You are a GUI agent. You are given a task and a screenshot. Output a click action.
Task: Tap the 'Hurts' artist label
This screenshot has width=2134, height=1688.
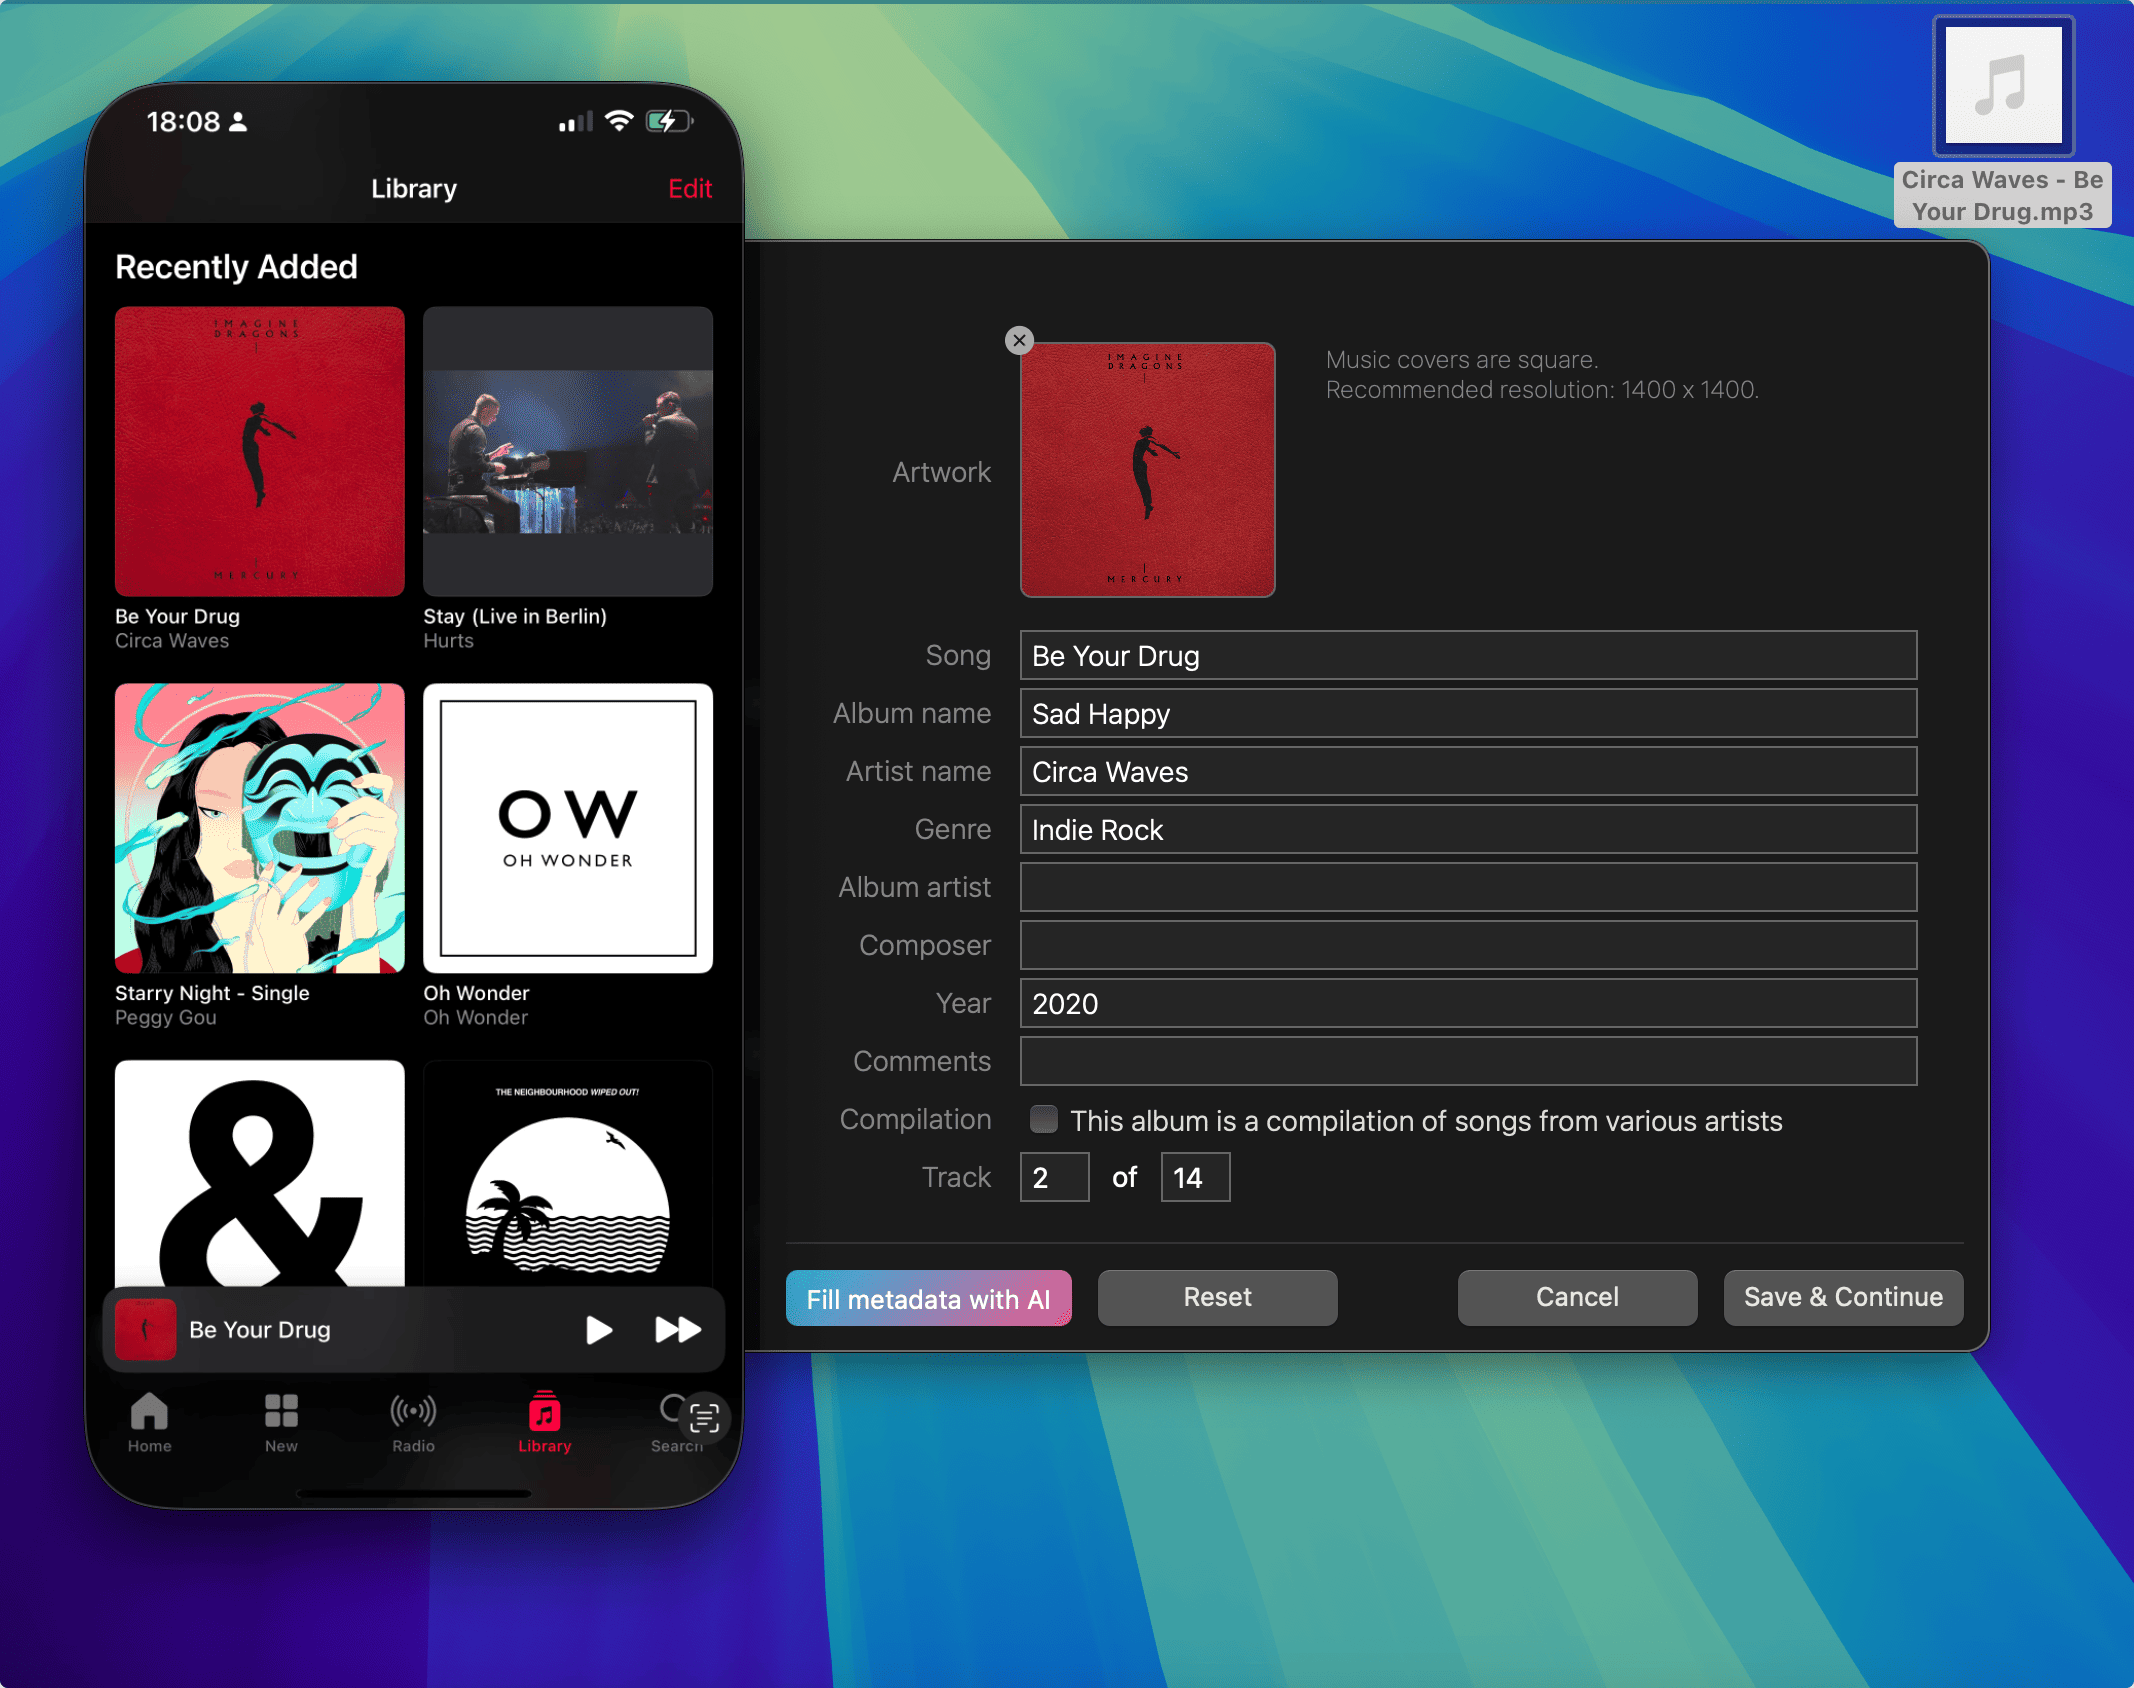click(x=448, y=641)
